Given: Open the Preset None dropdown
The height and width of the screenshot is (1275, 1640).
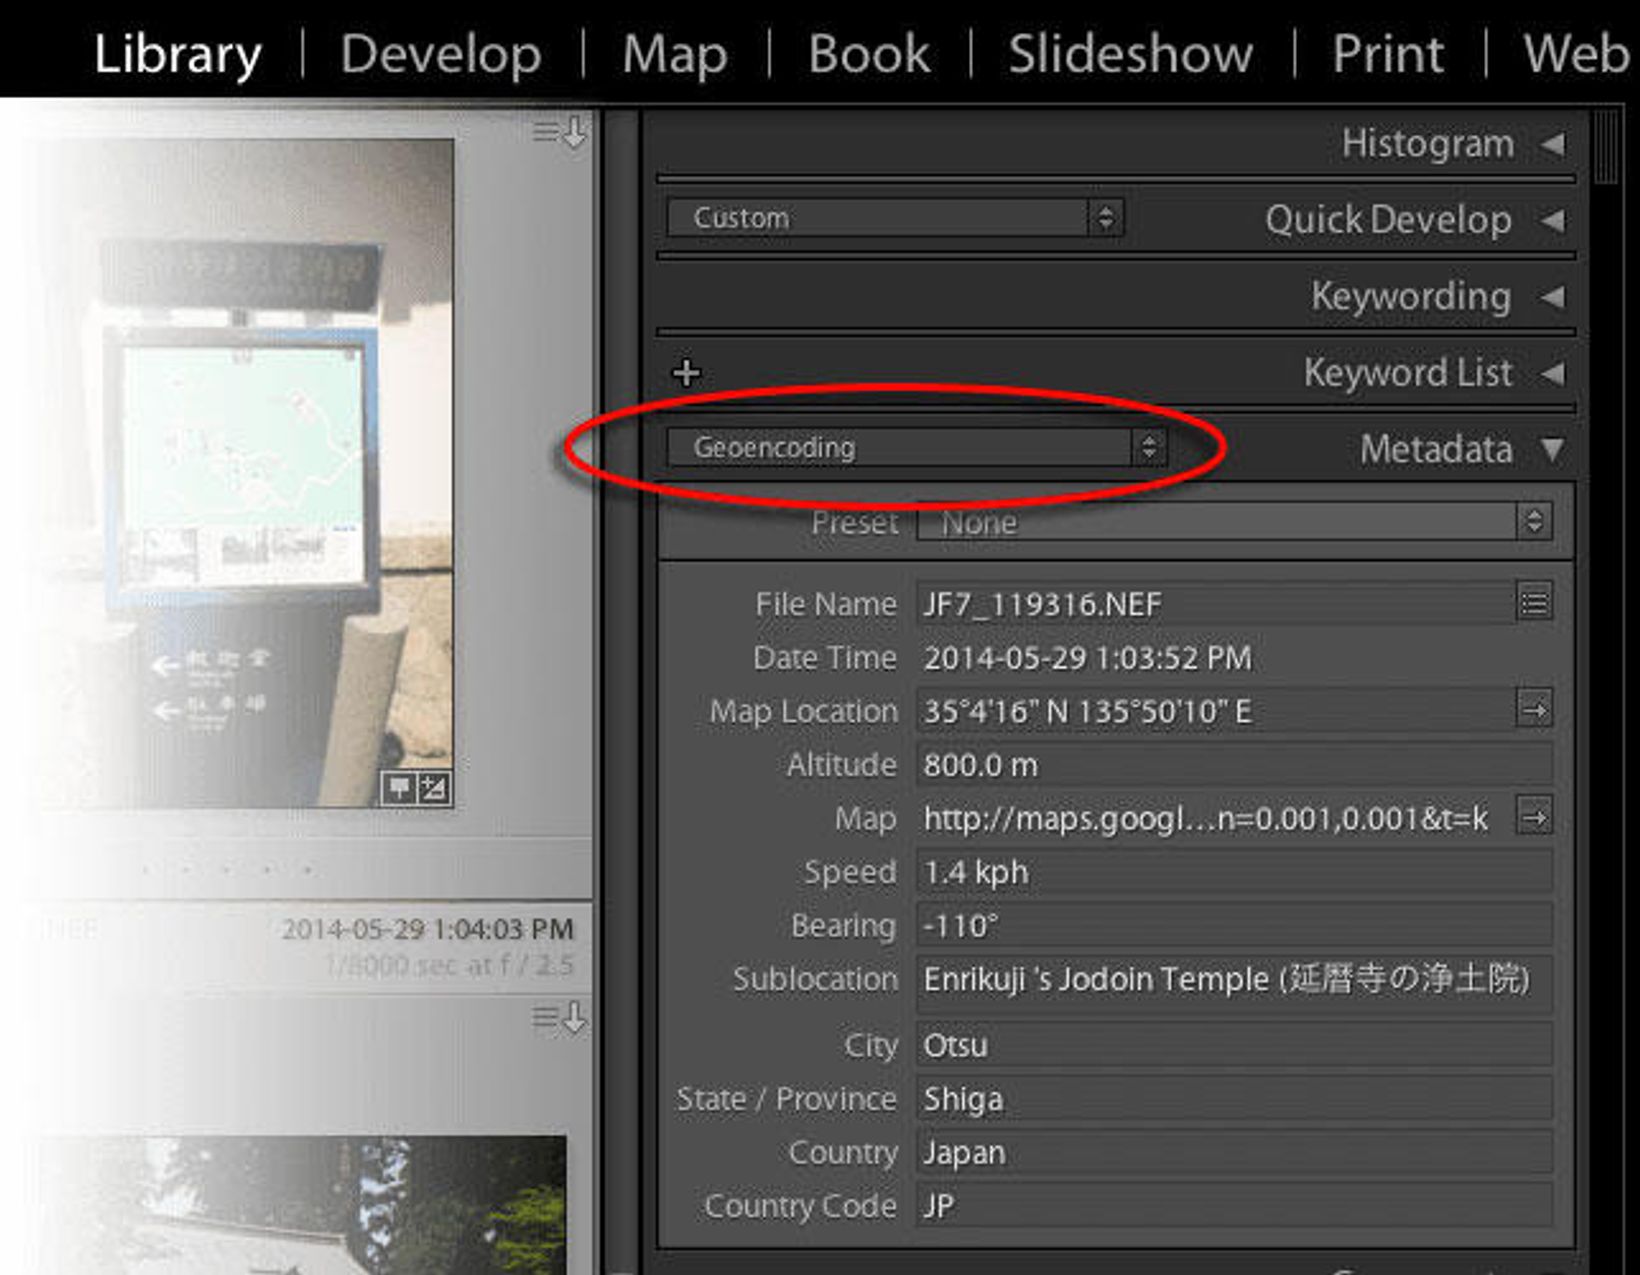Looking at the screenshot, I should tap(1233, 522).
